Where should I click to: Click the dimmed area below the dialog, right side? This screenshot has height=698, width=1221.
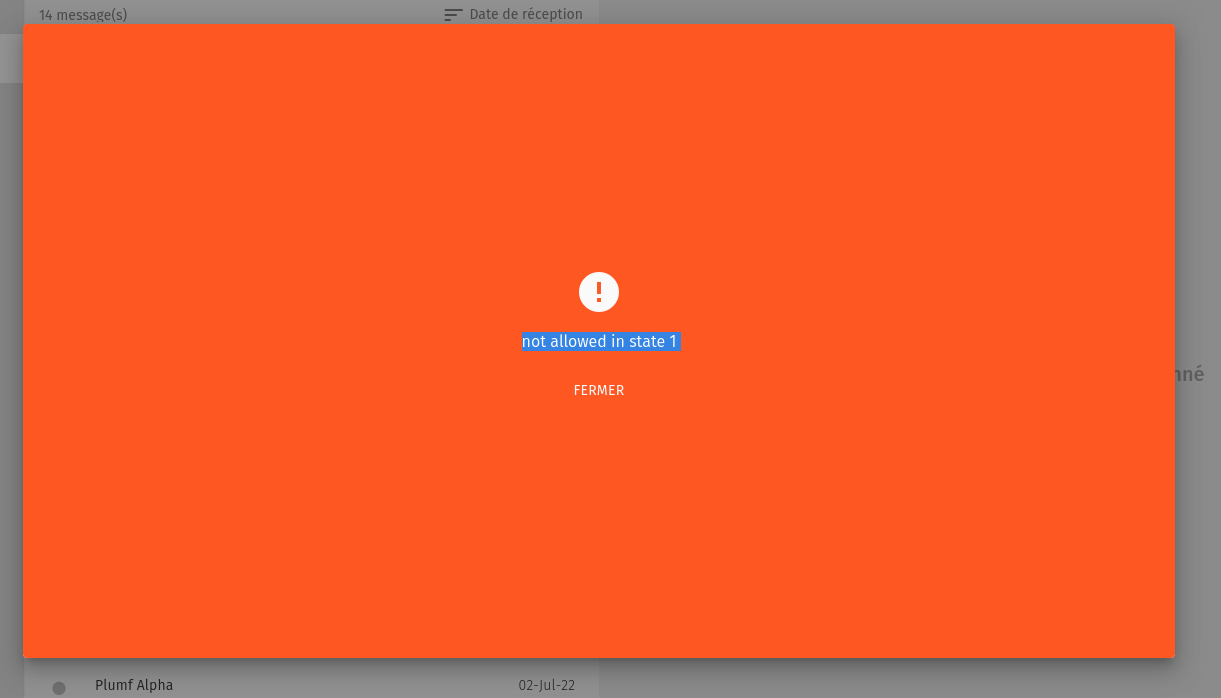pos(900,678)
